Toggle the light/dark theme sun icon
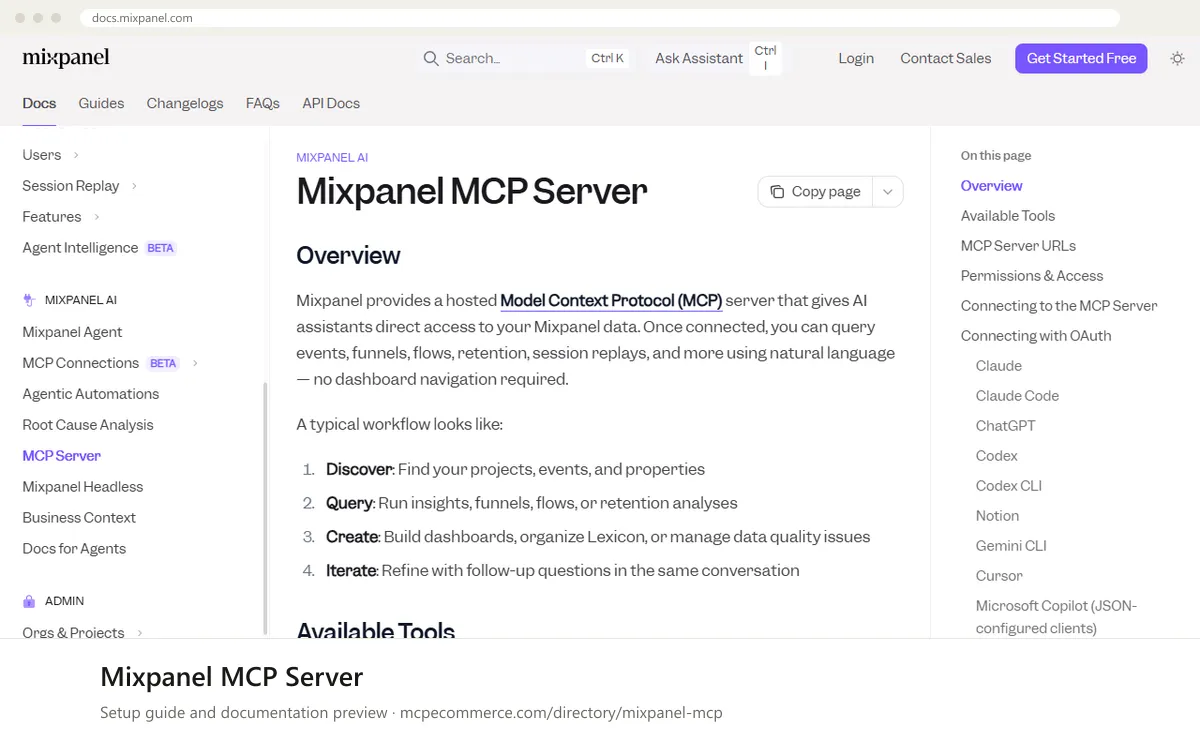 click(x=1177, y=58)
